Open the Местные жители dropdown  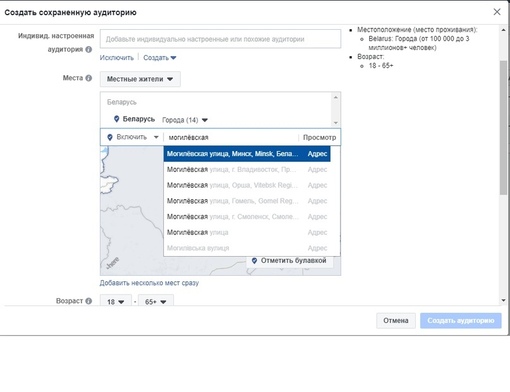tap(140, 79)
